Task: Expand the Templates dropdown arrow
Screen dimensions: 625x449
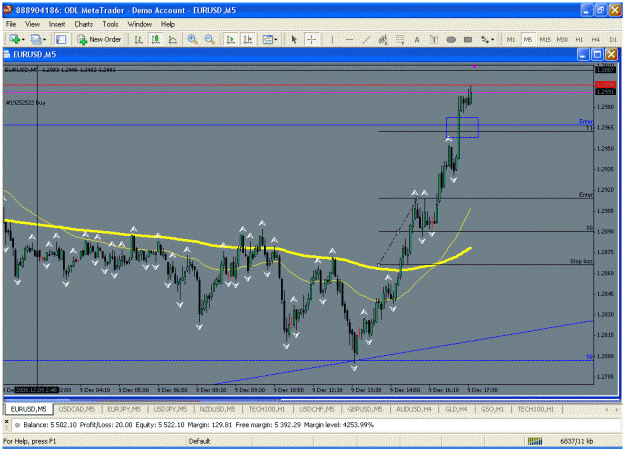Action: pyautogui.click(x=276, y=39)
